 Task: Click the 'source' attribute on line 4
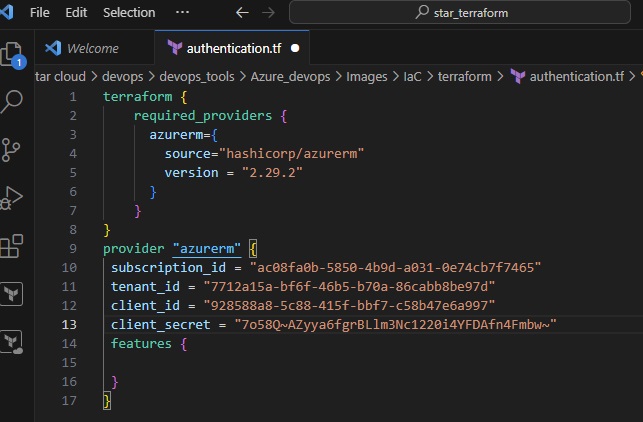point(188,153)
